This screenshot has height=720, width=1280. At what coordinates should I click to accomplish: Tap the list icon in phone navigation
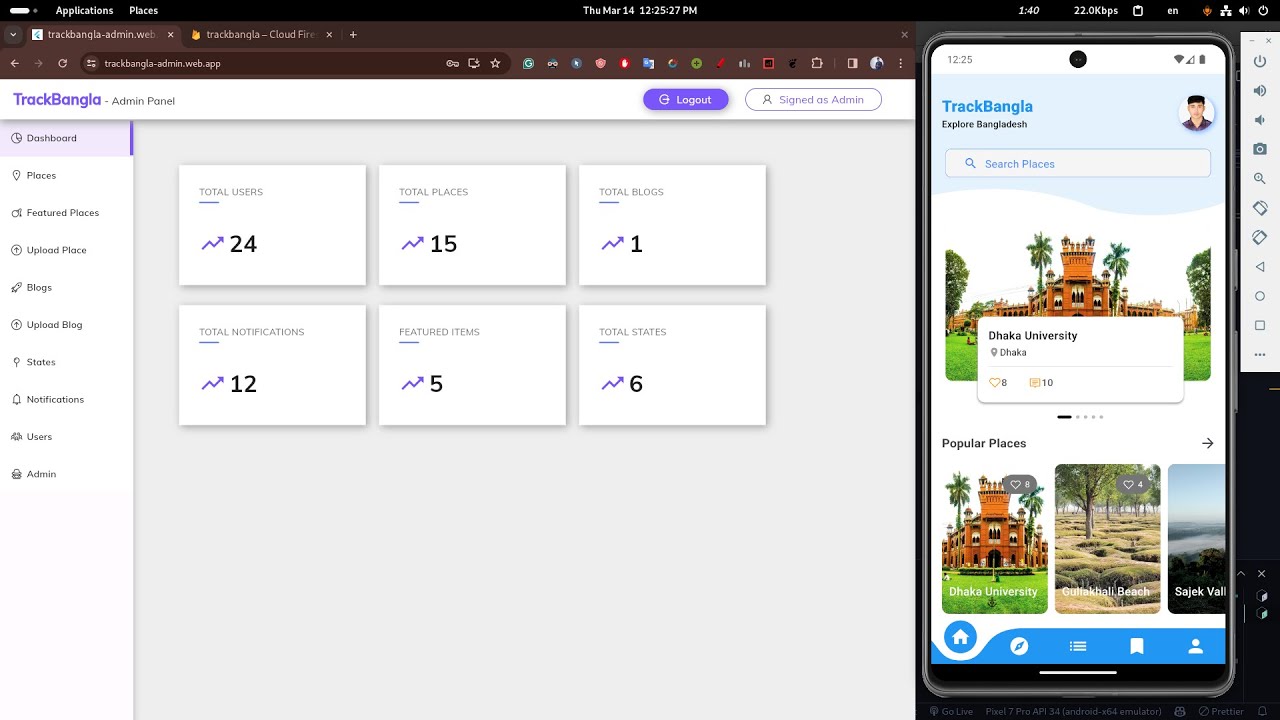(1078, 647)
